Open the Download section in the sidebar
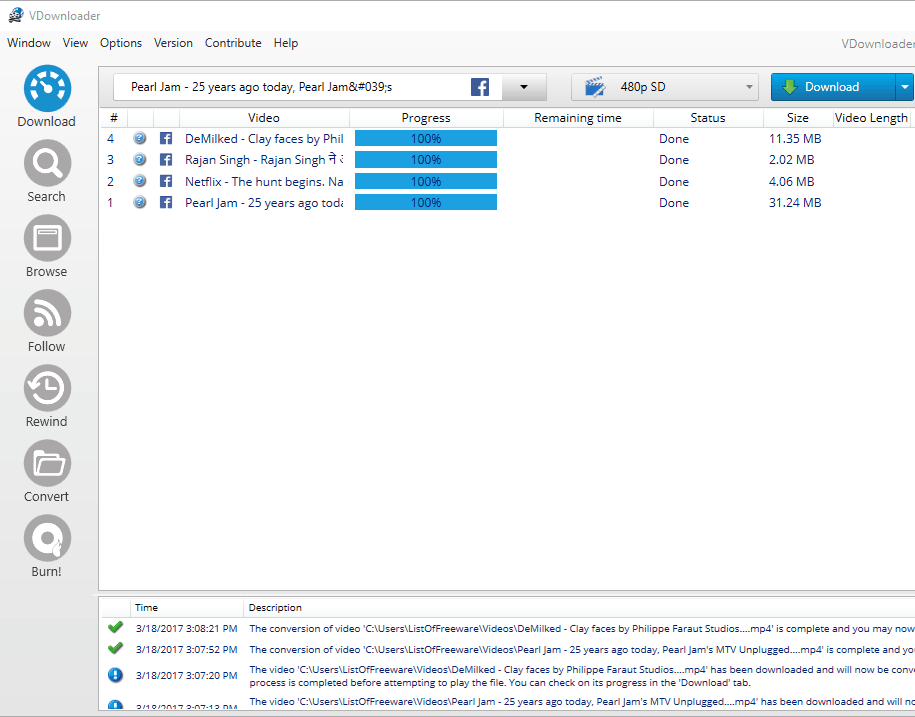The height and width of the screenshot is (717, 915). click(47, 97)
